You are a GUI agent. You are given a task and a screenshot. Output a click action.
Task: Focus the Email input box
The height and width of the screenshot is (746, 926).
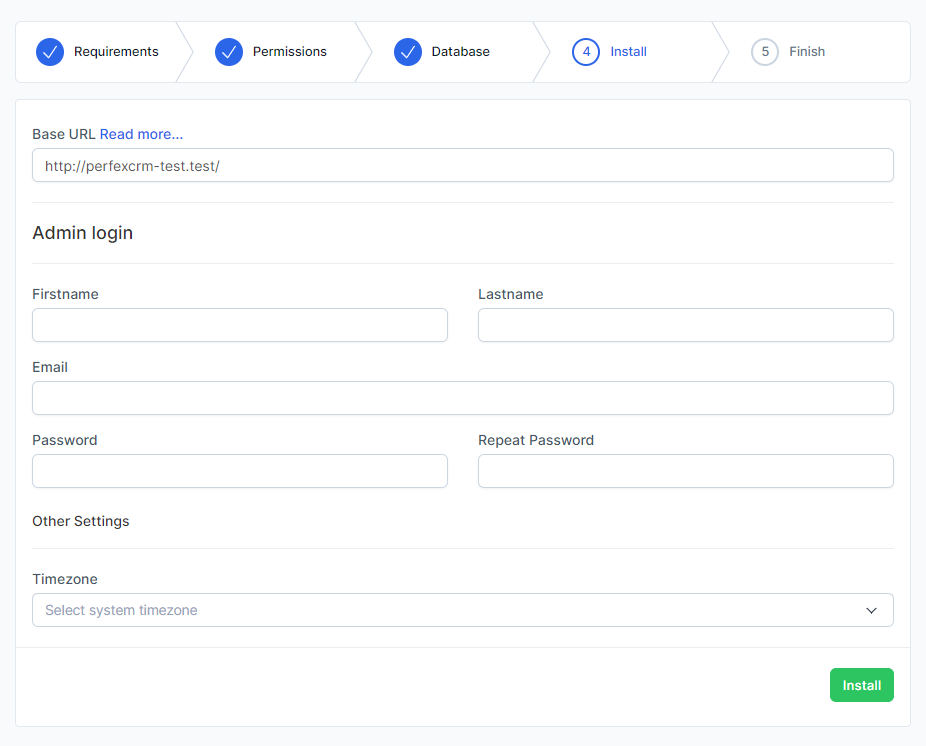[x=462, y=398]
